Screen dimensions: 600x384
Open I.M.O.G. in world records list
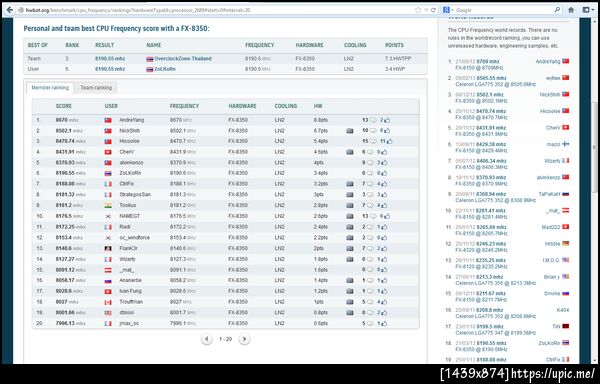pos(551,260)
